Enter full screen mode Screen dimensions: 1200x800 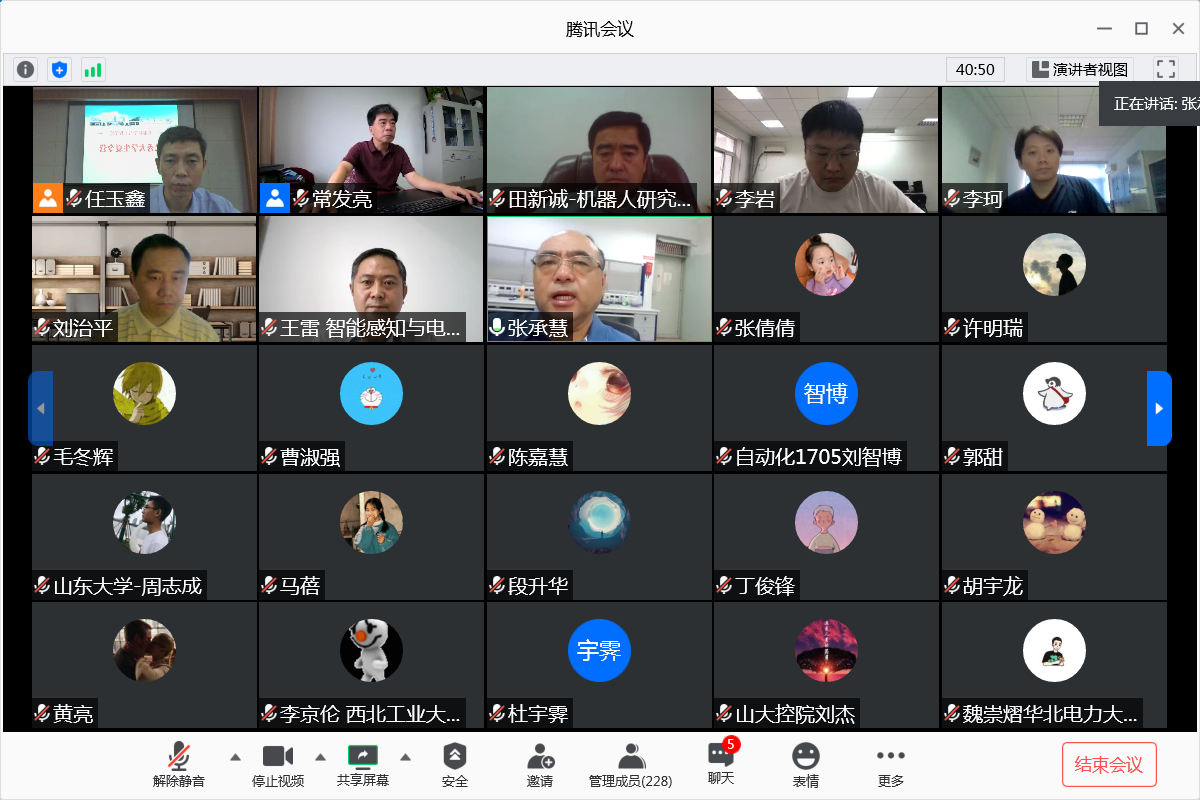point(1165,69)
